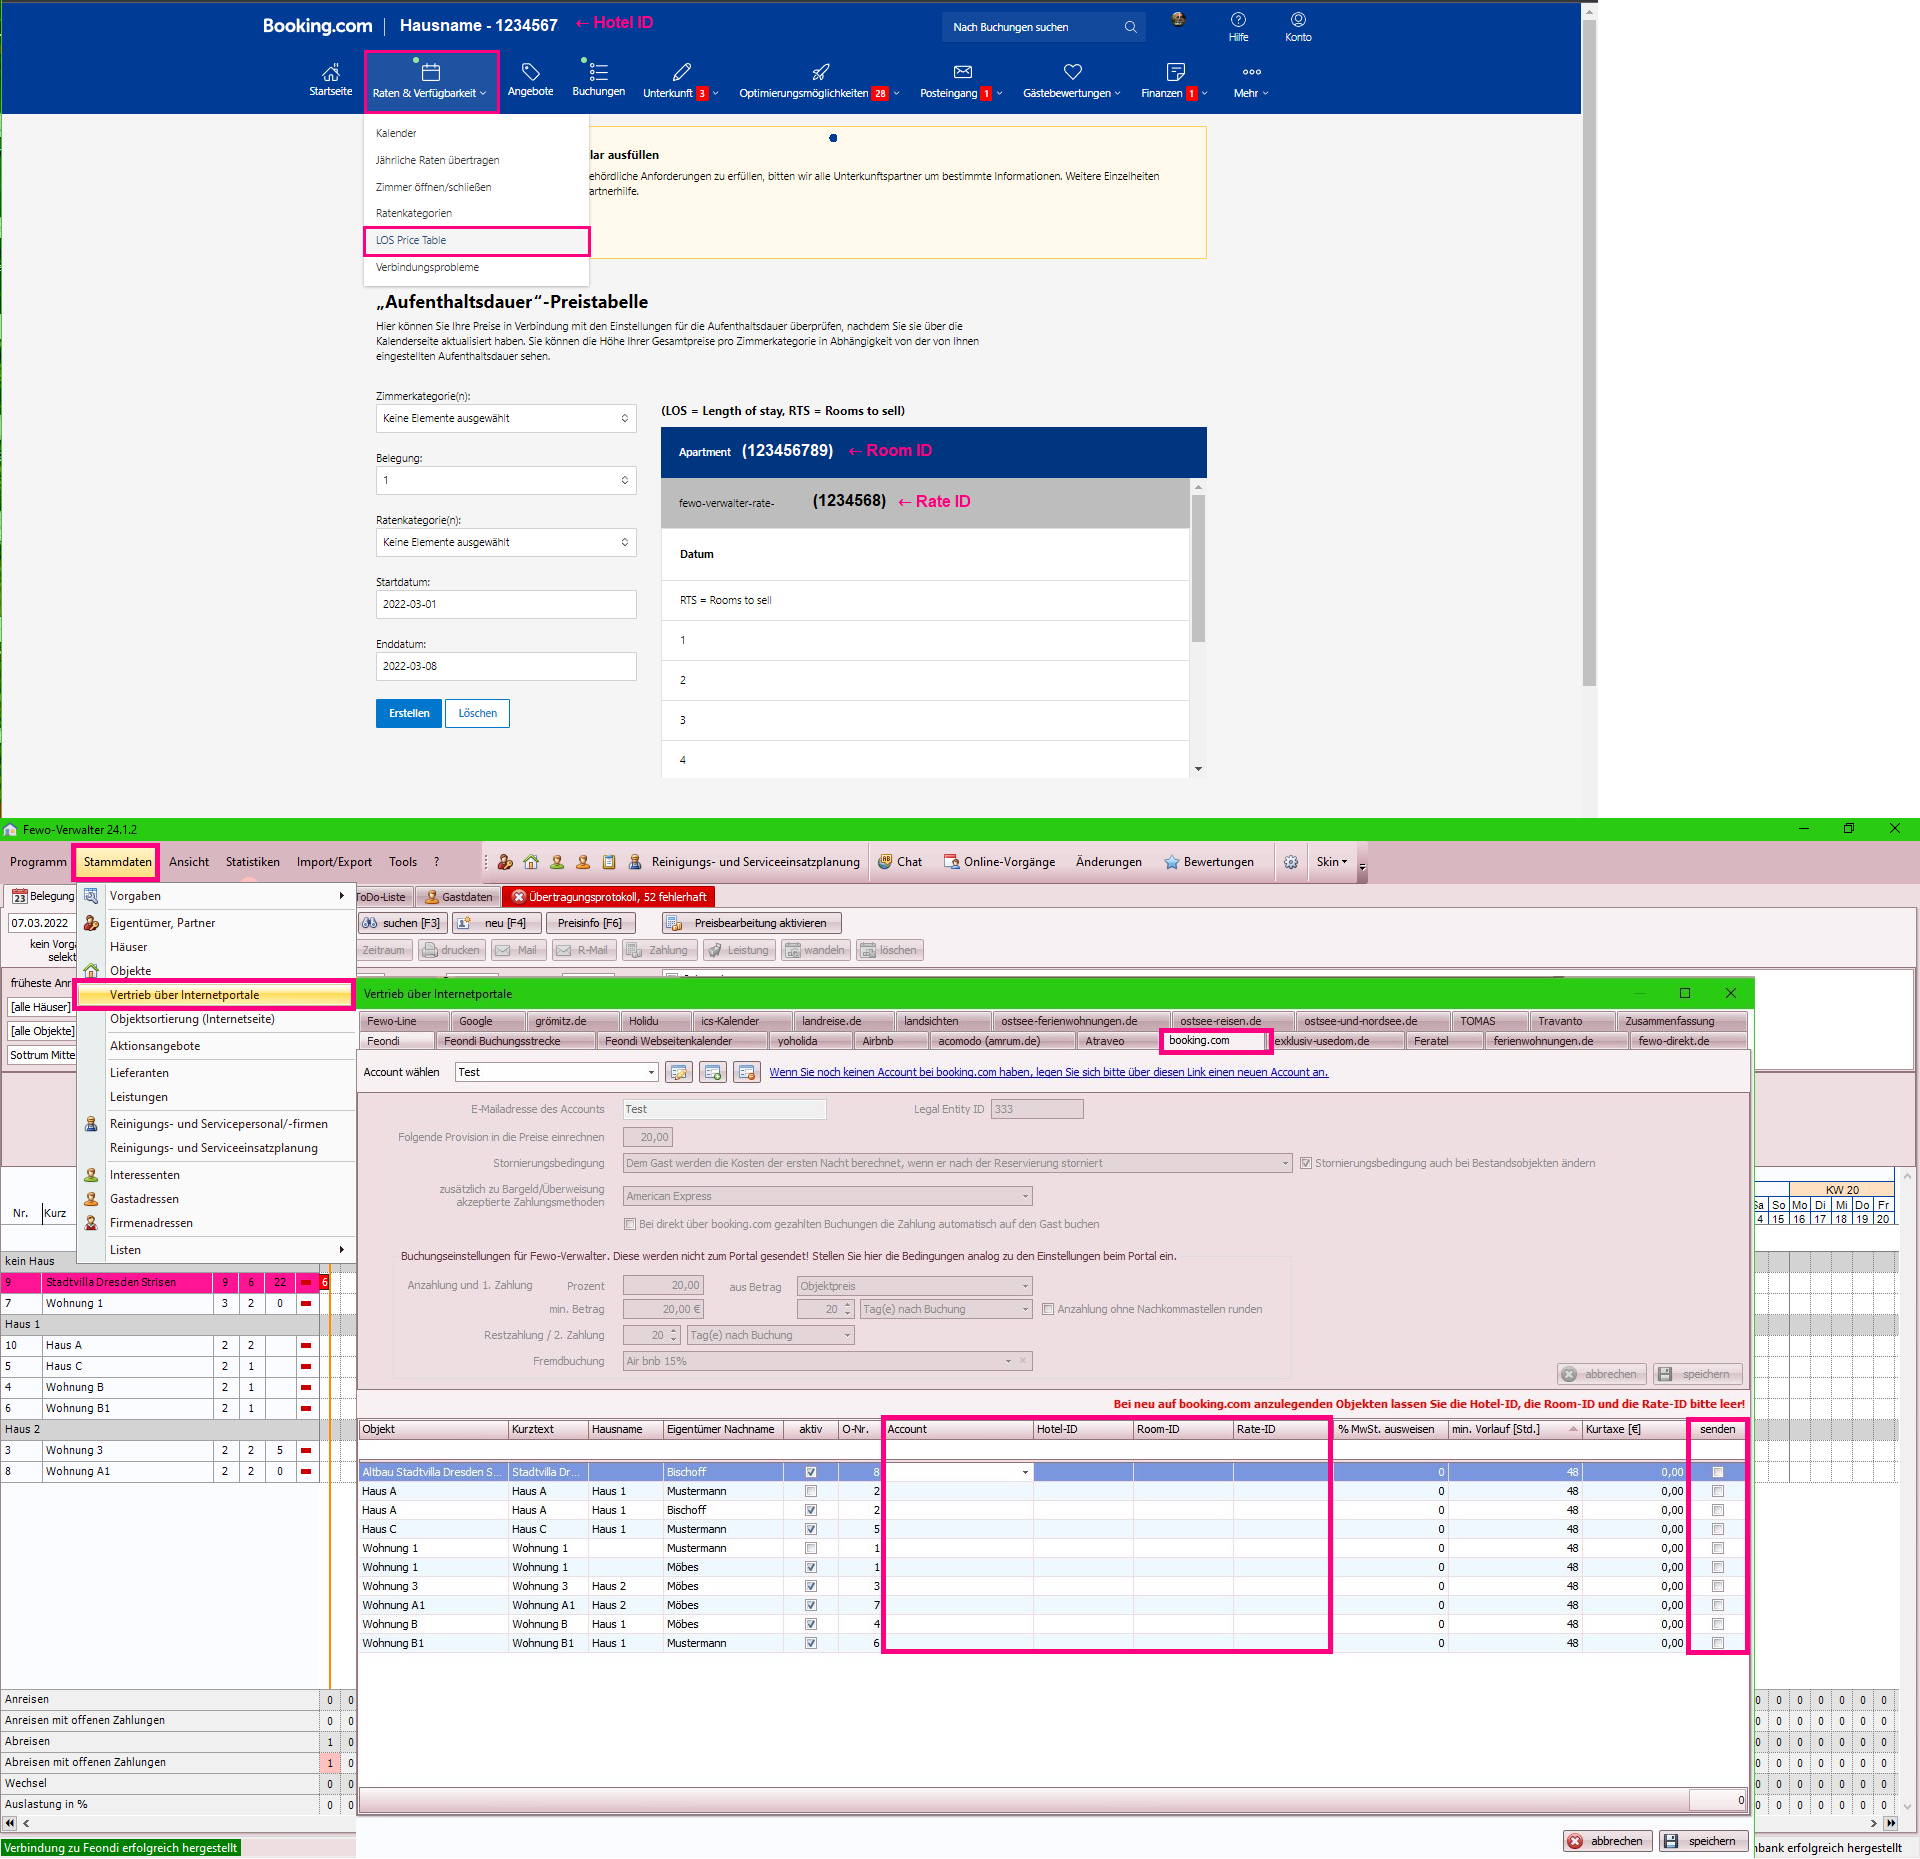Open the Skin dropdown in toolbar
Image resolution: width=1920 pixels, height=1859 pixels.
(1332, 862)
